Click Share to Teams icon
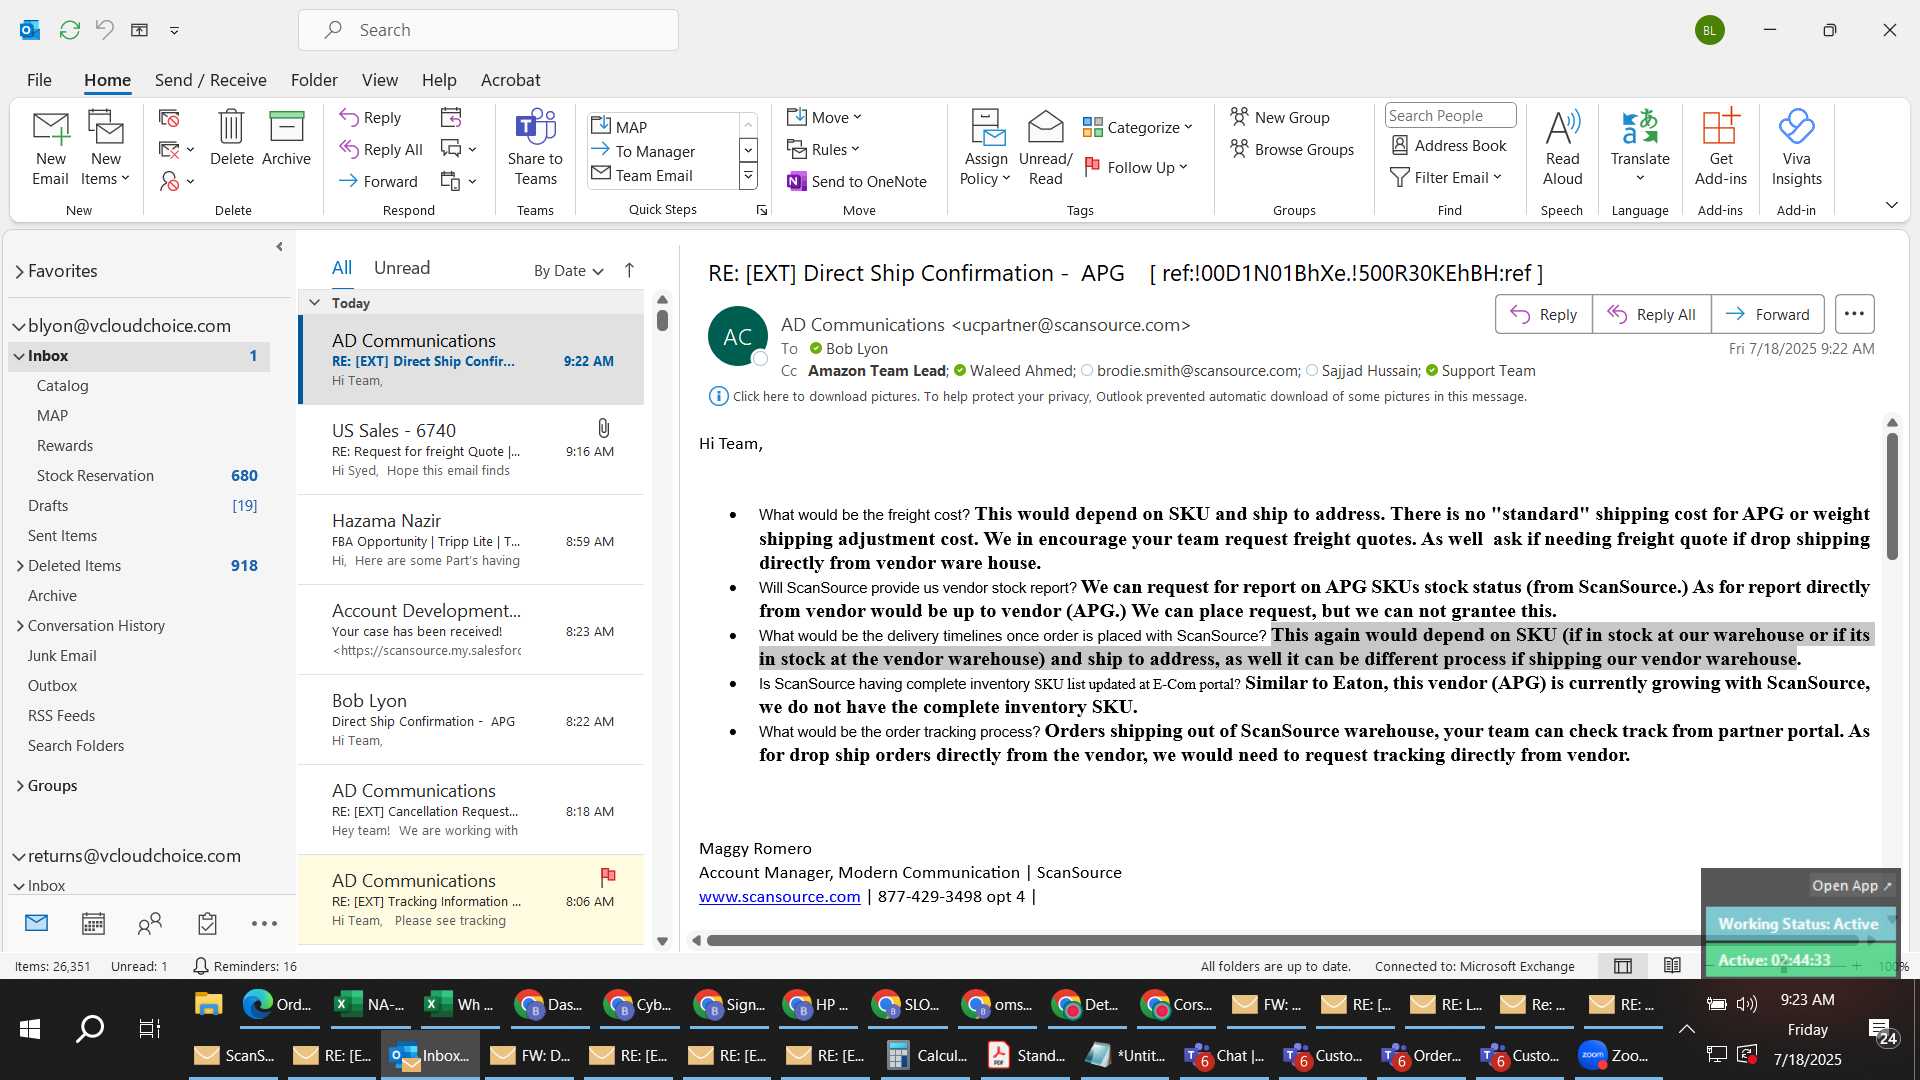 point(535,148)
